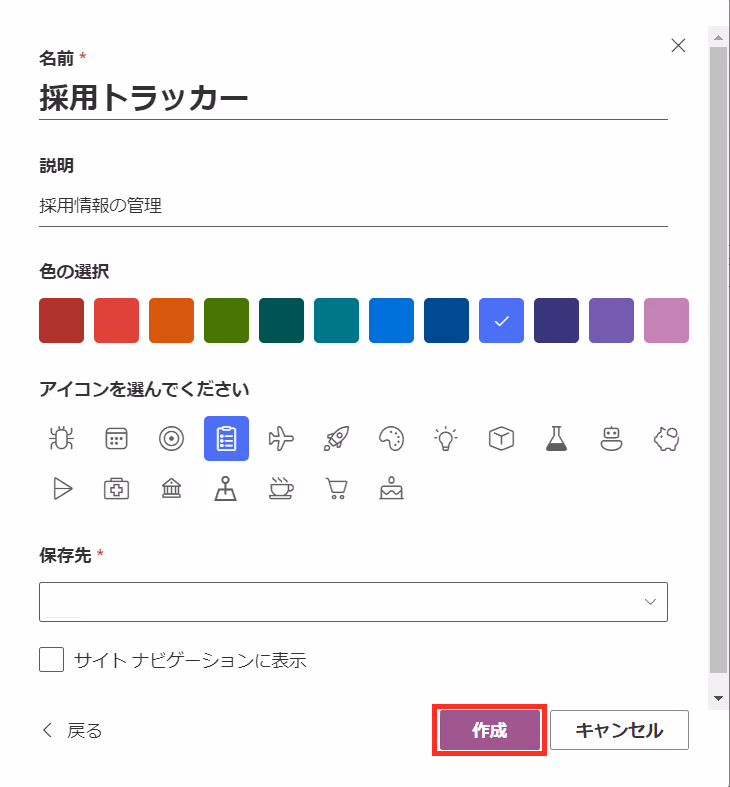The image size is (730, 787).
Task: Choose the birthday cake icon
Action: pos(392,488)
